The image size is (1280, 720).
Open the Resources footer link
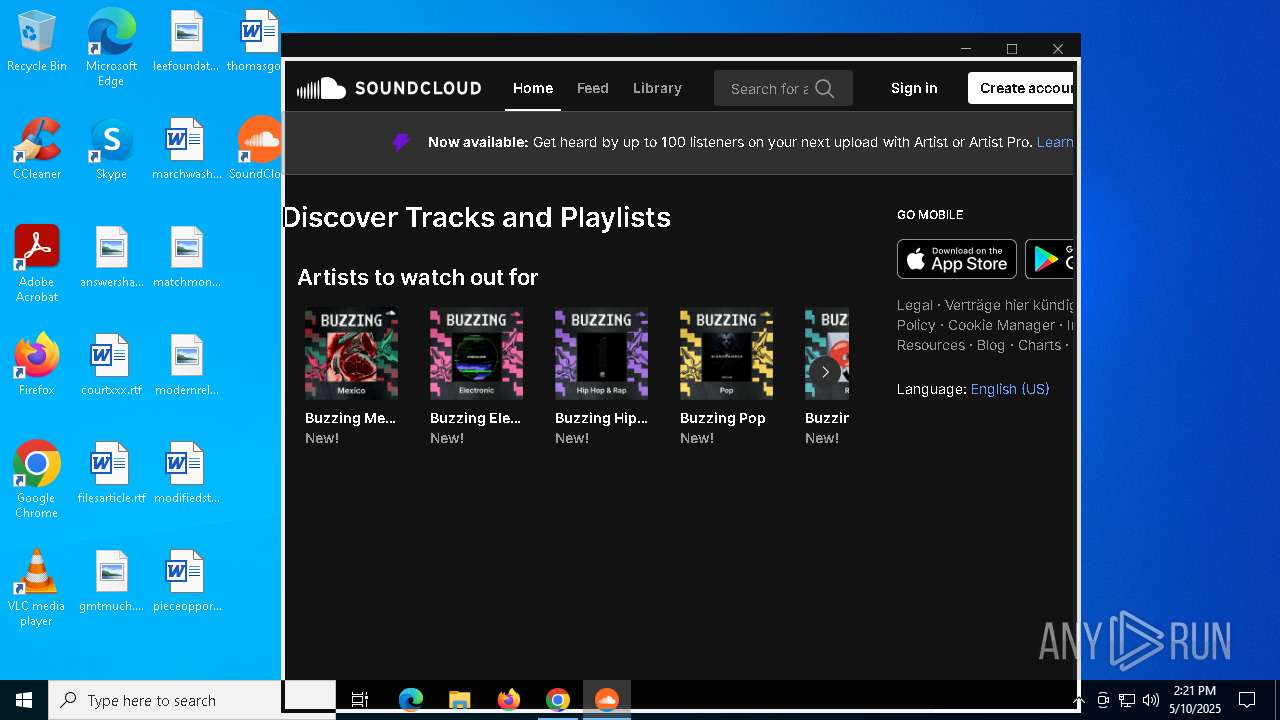[931, 345]
